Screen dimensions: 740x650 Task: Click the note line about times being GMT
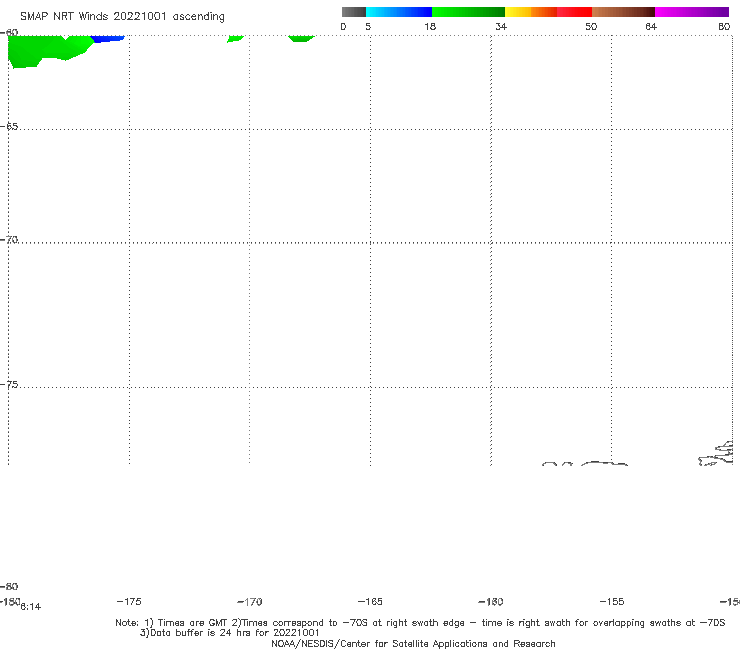pyautogui.click(x=420, y=623)
